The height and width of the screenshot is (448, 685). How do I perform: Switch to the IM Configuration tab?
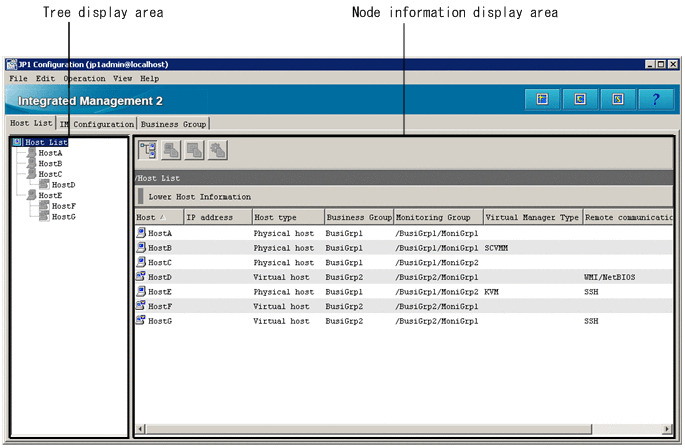pyautogui.click(x=97, y=124)
